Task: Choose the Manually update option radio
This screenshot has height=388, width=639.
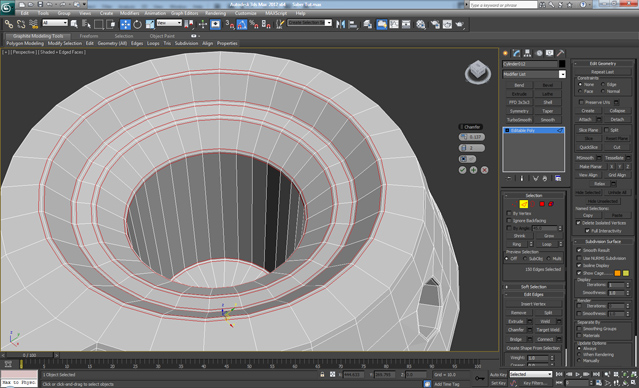Action: click(x=579, y=361)
